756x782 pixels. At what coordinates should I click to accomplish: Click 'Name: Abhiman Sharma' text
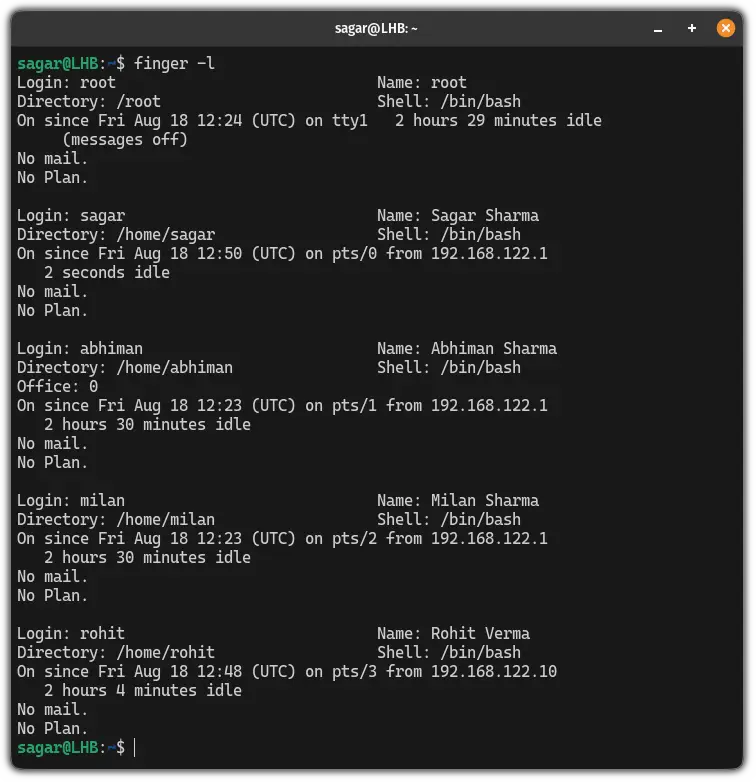tap(467, 349)
